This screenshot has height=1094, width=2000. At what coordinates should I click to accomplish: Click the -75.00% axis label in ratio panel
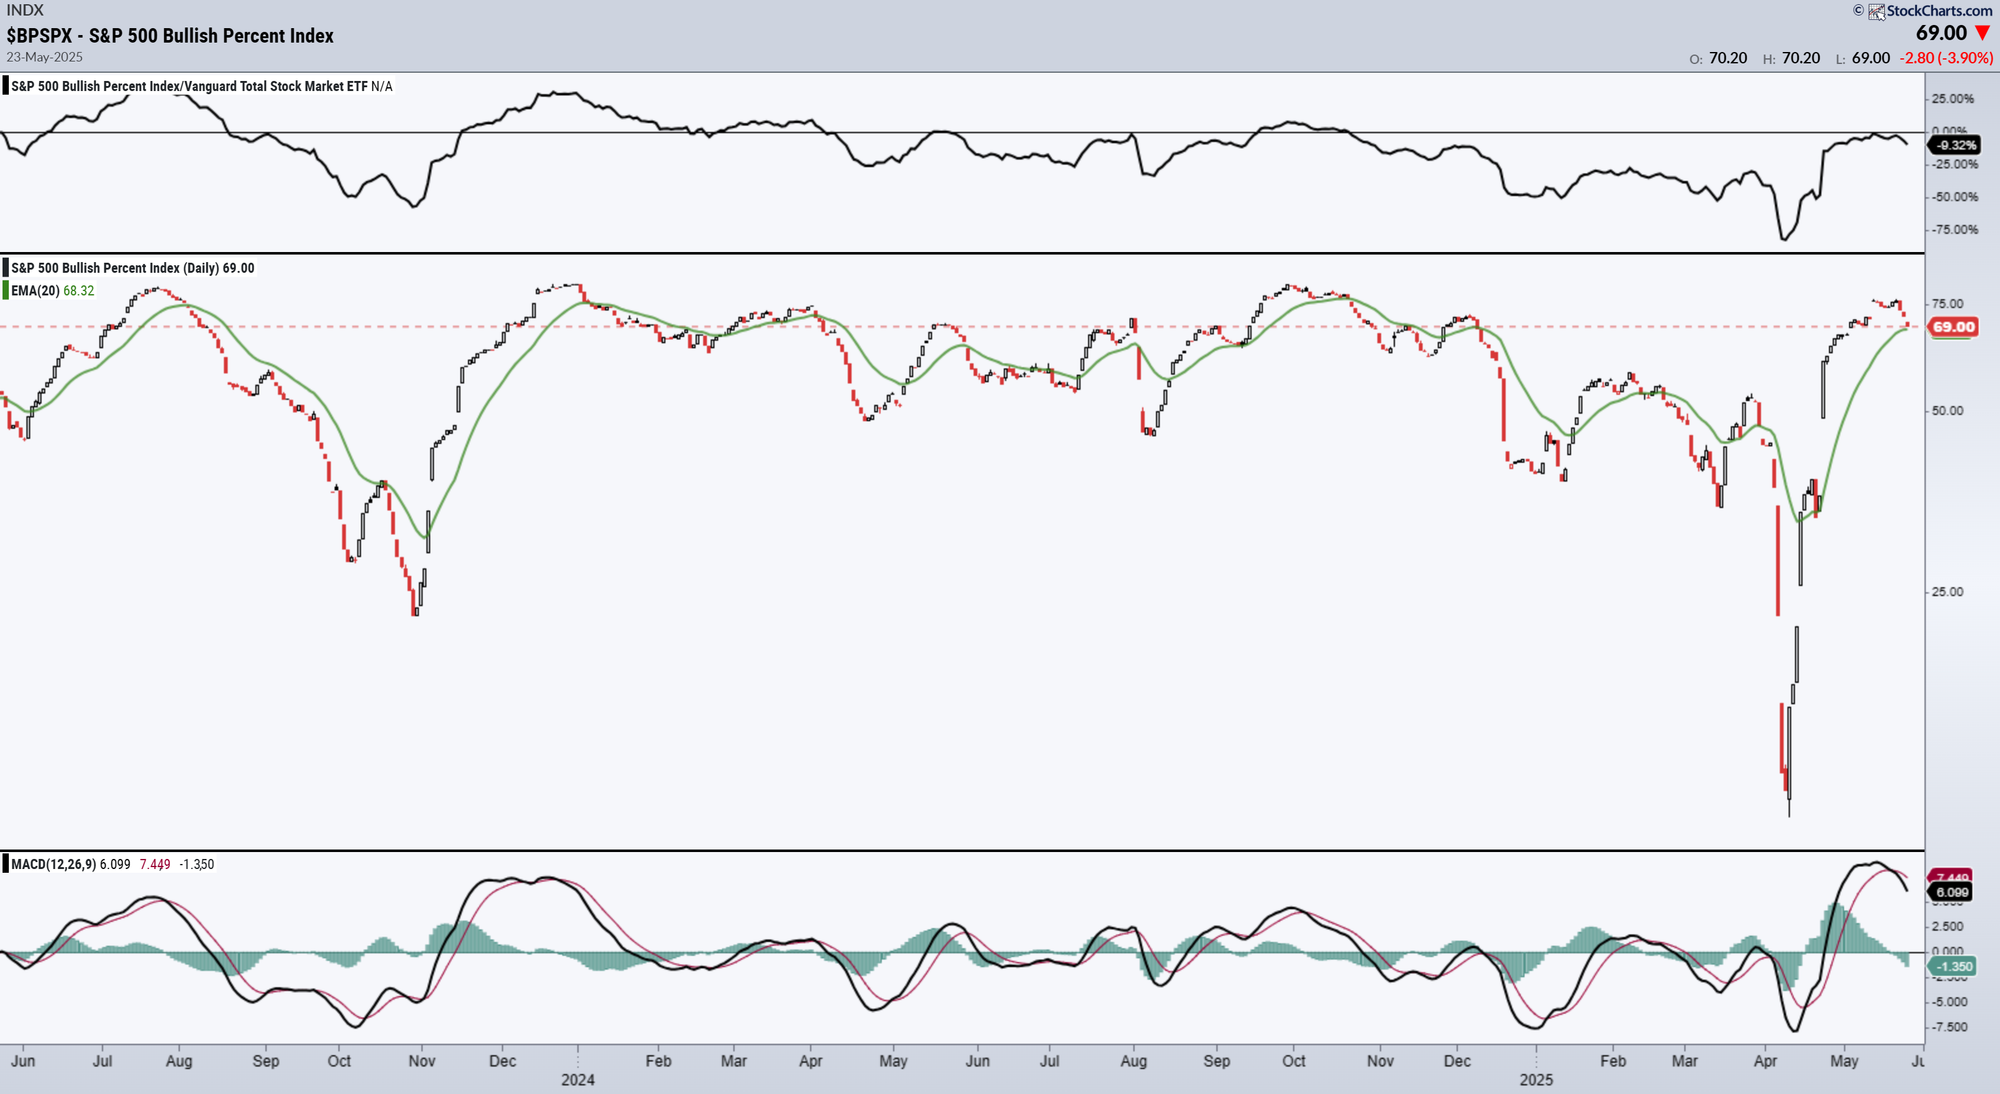click(x=1954, y=230)
